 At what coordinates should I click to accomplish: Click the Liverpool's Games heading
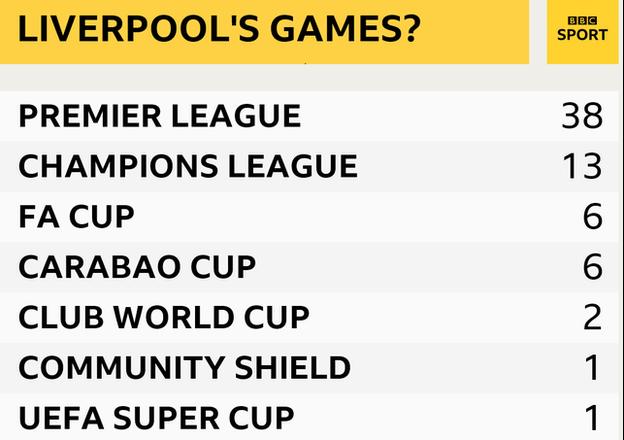219,29
